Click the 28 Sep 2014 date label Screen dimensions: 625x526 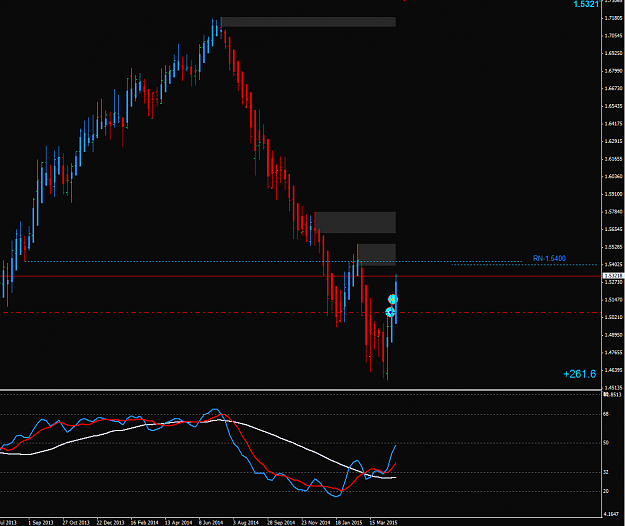click(x=281, y=522)
